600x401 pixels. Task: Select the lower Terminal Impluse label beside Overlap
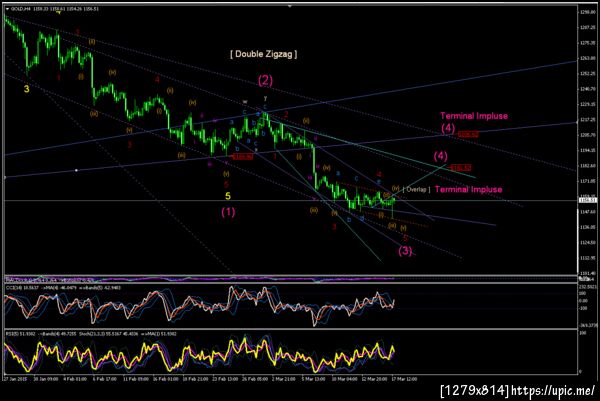pyautogui.click(x=469, y=189)
